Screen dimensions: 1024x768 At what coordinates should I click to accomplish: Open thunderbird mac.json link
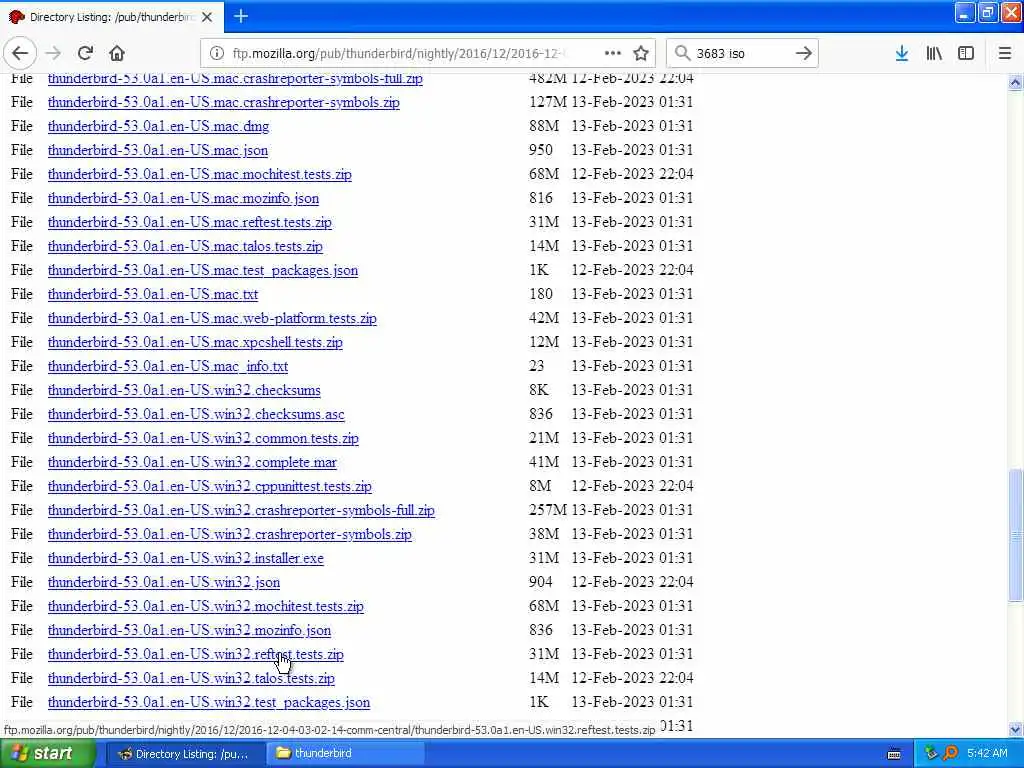157,150
